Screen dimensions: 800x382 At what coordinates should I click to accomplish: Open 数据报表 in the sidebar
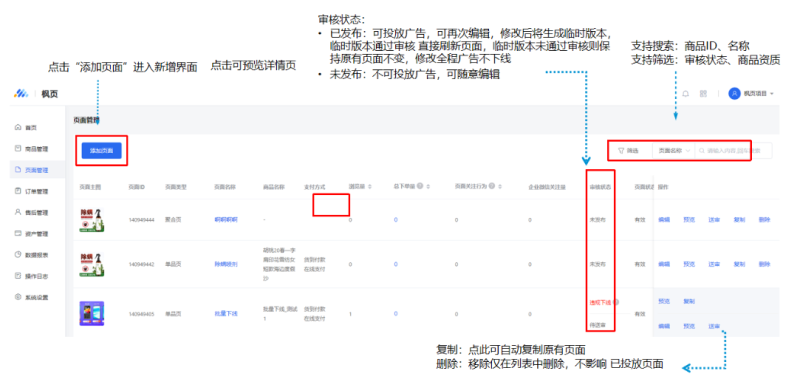(x=37, y=254)
